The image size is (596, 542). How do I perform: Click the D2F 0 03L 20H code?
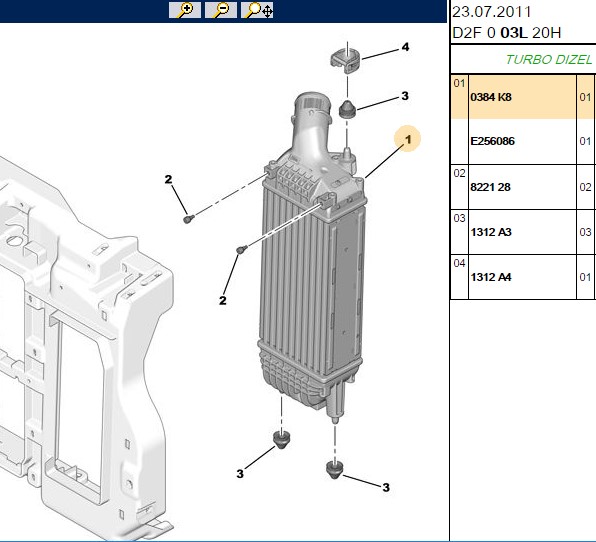[507, 33]
